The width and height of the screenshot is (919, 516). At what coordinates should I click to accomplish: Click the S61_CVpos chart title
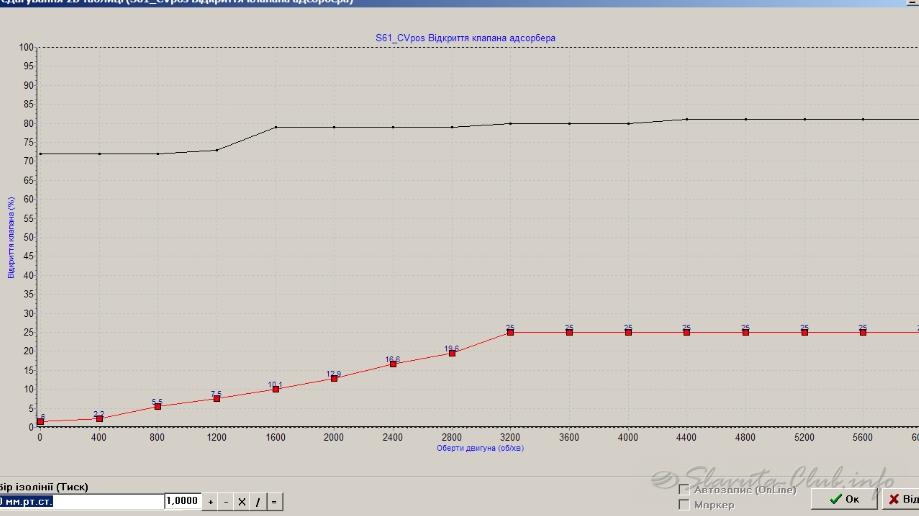465,38
